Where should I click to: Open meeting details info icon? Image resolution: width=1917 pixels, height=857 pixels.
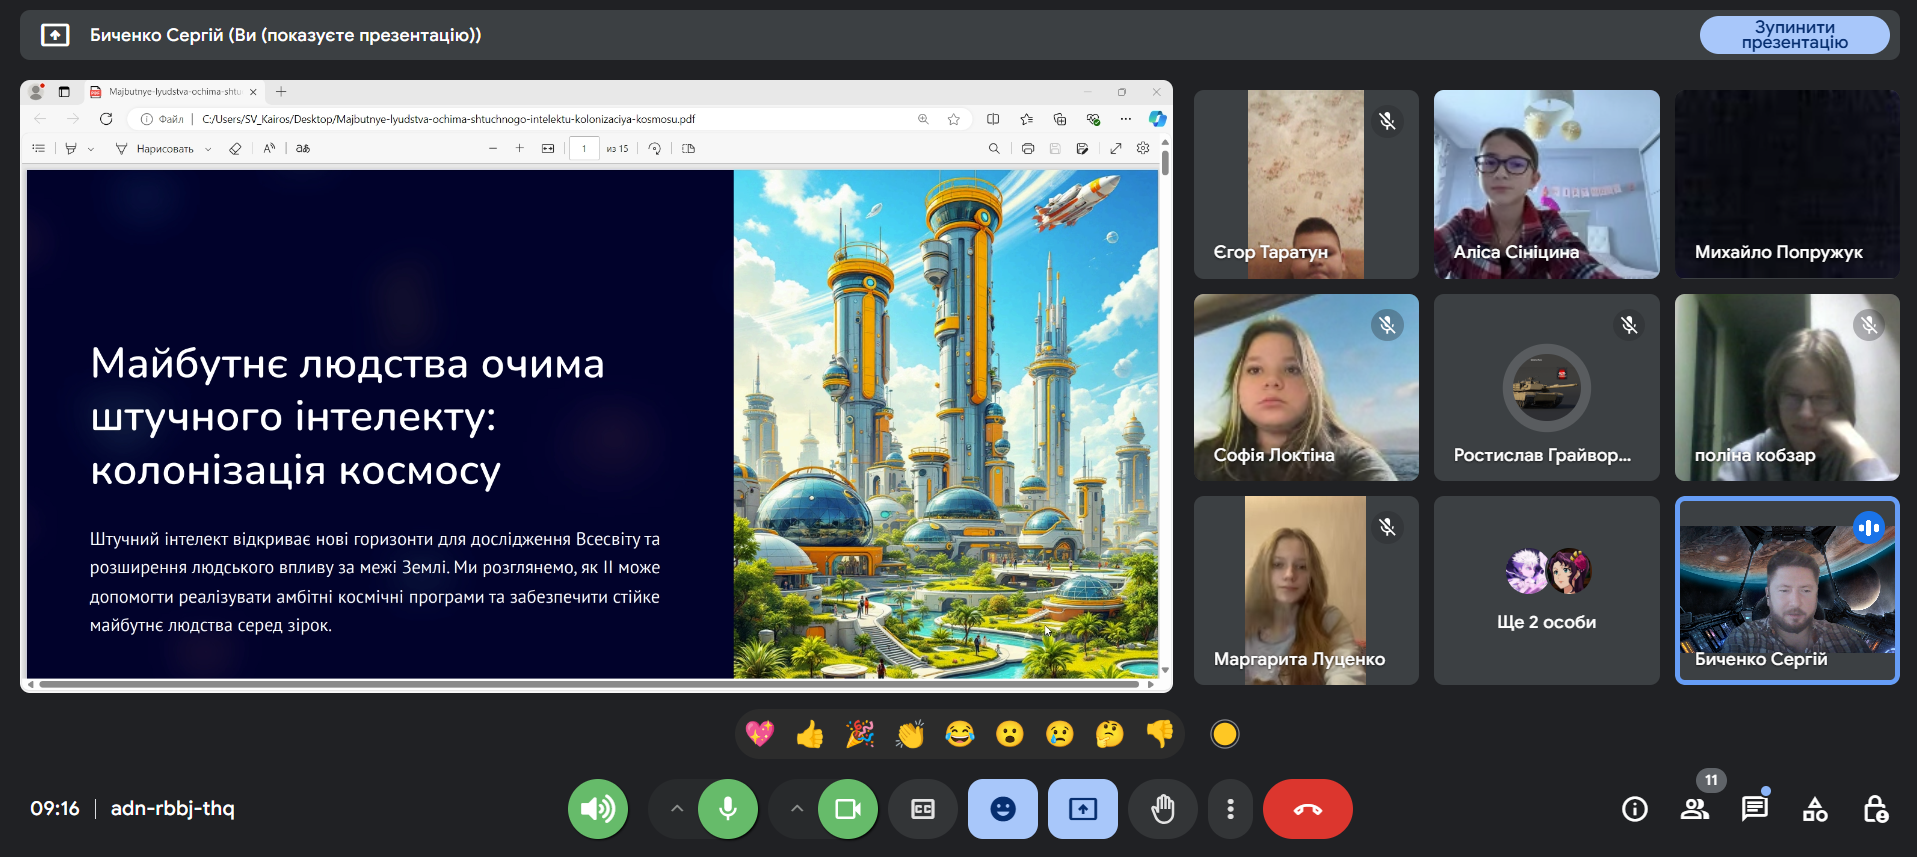click(1635, 809)
